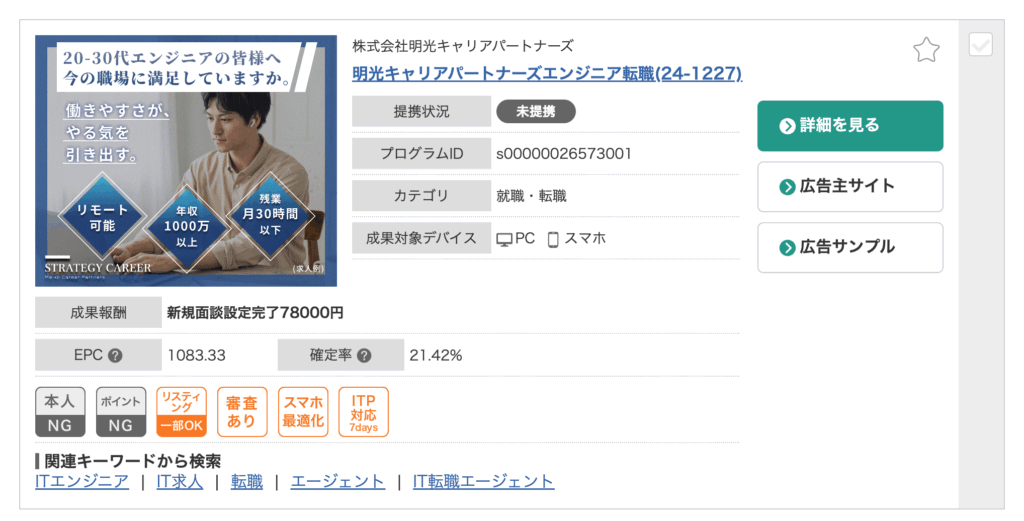This screenshot has width=1024, height=521.
Task: Search by エージェント keyword link
Action: (338, 482)
